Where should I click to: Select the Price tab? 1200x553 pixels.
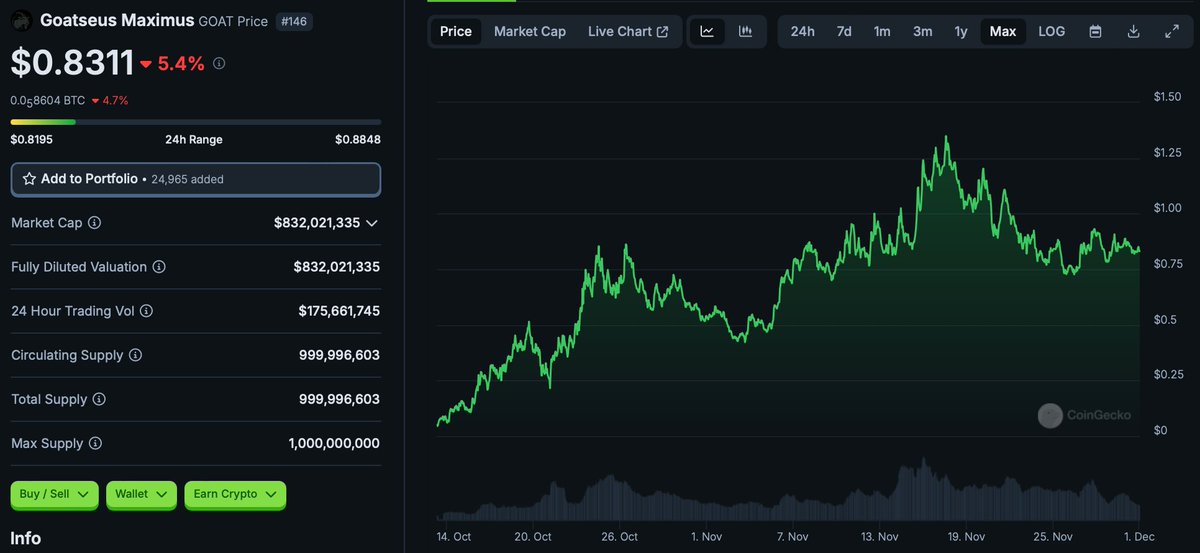pyautogui.click(x=456, y=31)
